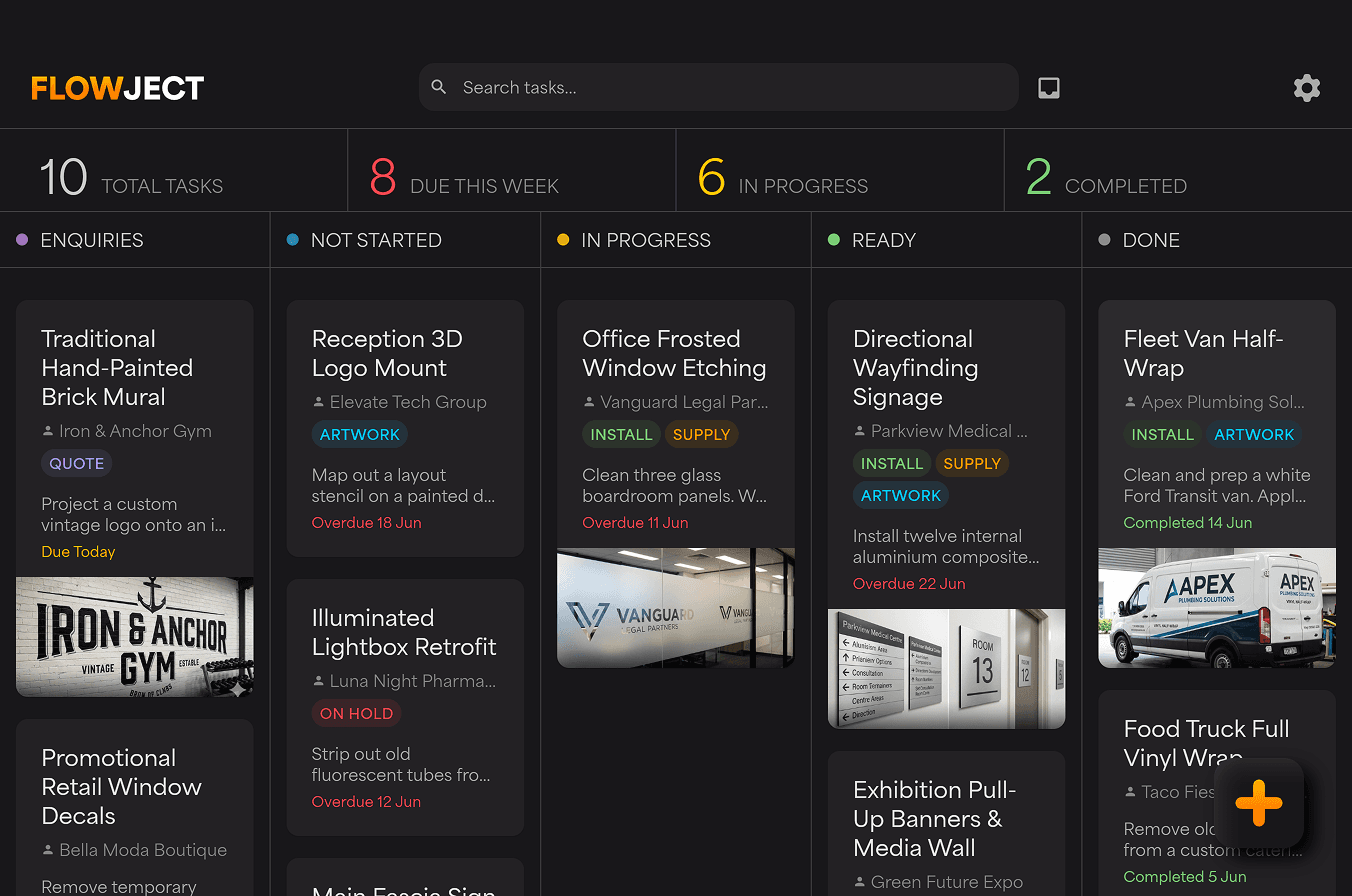Click the Flowject logo
The width and height of the screenshot is (1352, 896).
coord(118,88)
